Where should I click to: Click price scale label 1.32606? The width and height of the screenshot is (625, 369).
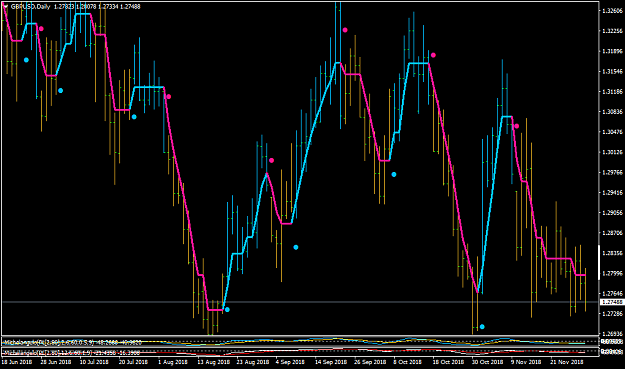612,11
